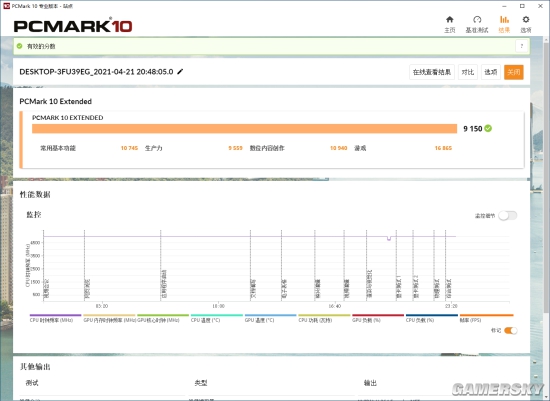The image size is (550, 401).
Task: Open the Benchmarks (基准测试) gauge tab
Action: pos(477,24)
